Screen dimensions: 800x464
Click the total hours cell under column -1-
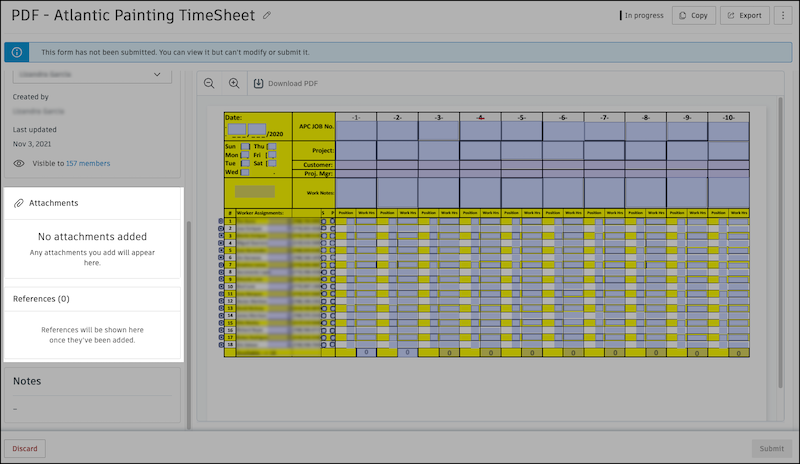pyautogui.click(x=366, y=352)
